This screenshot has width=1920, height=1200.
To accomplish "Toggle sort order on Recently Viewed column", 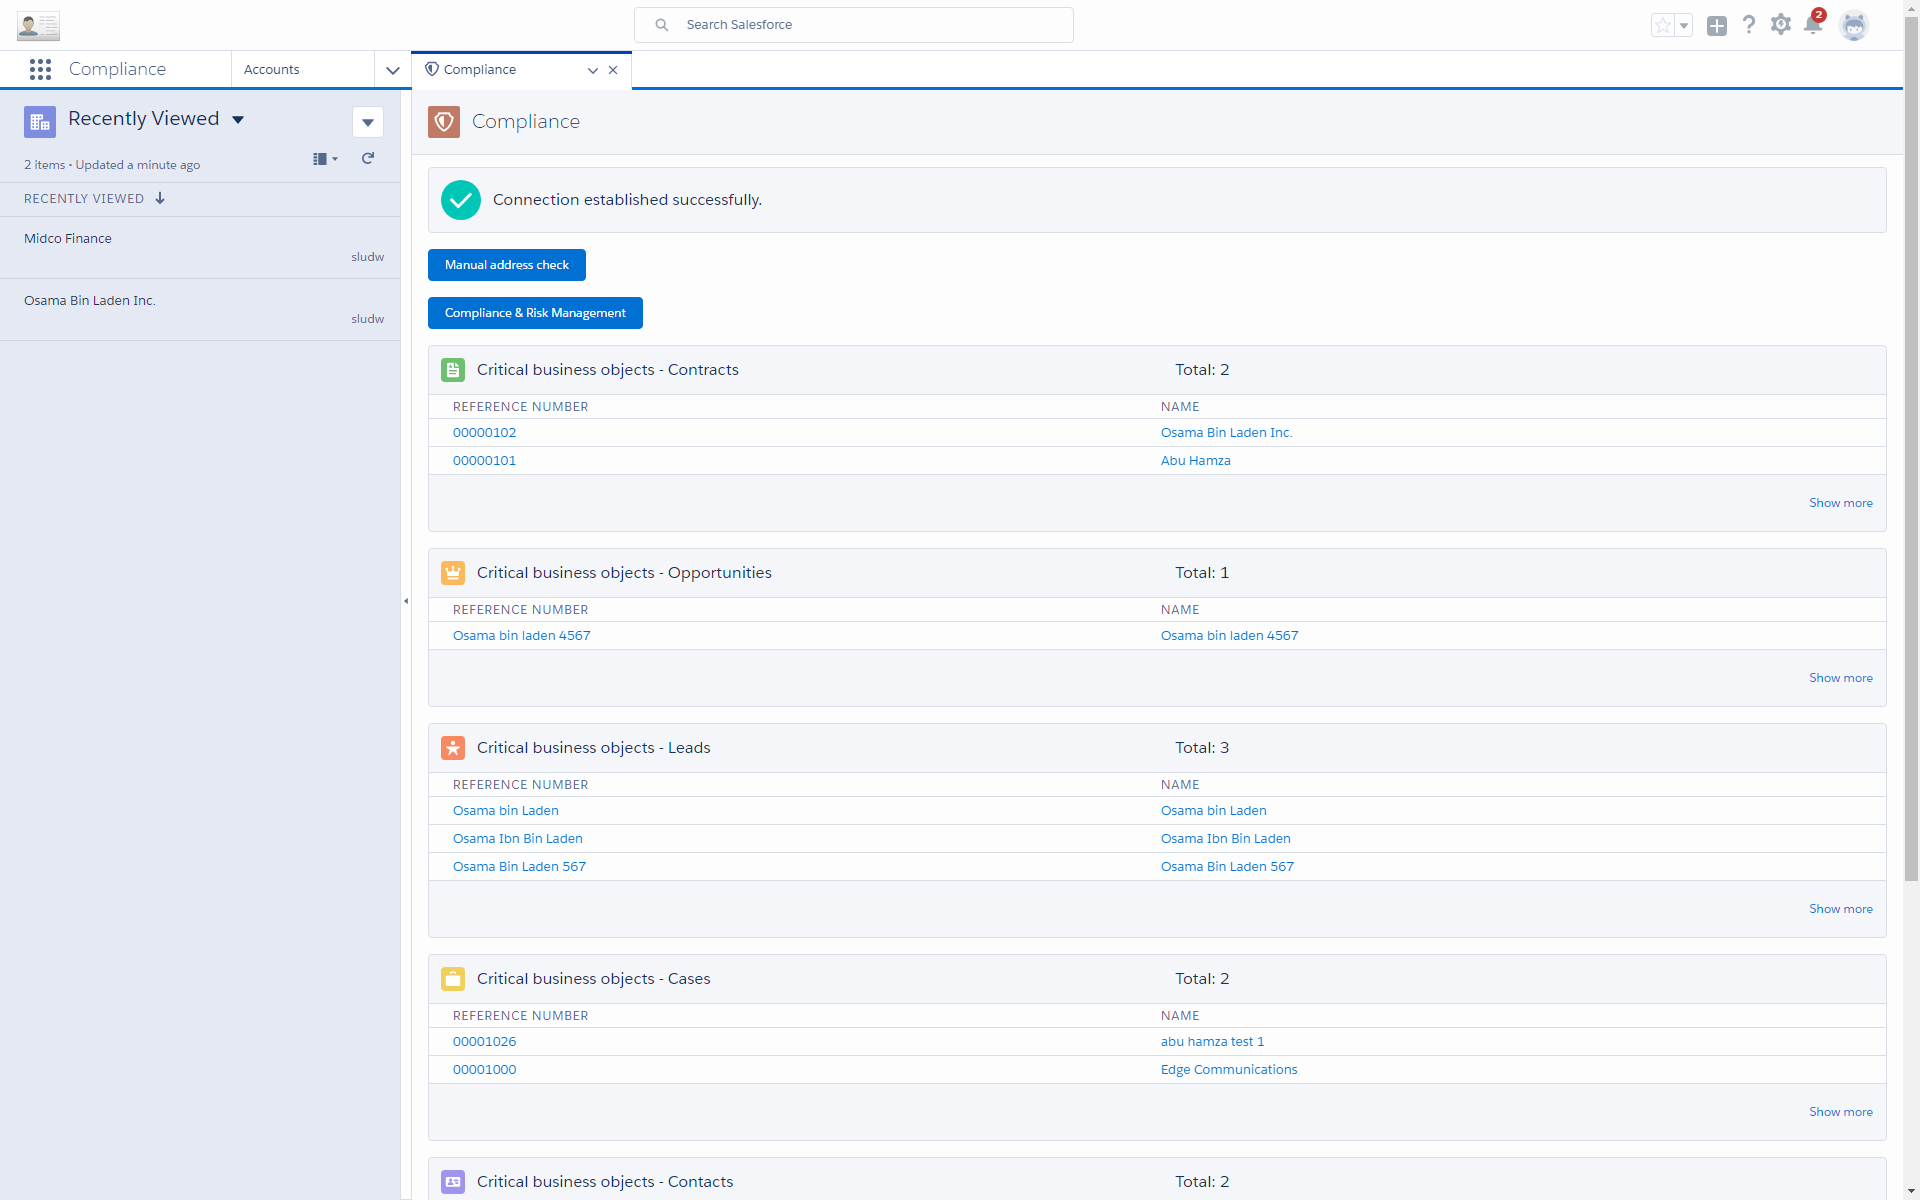I will (160, 198).
